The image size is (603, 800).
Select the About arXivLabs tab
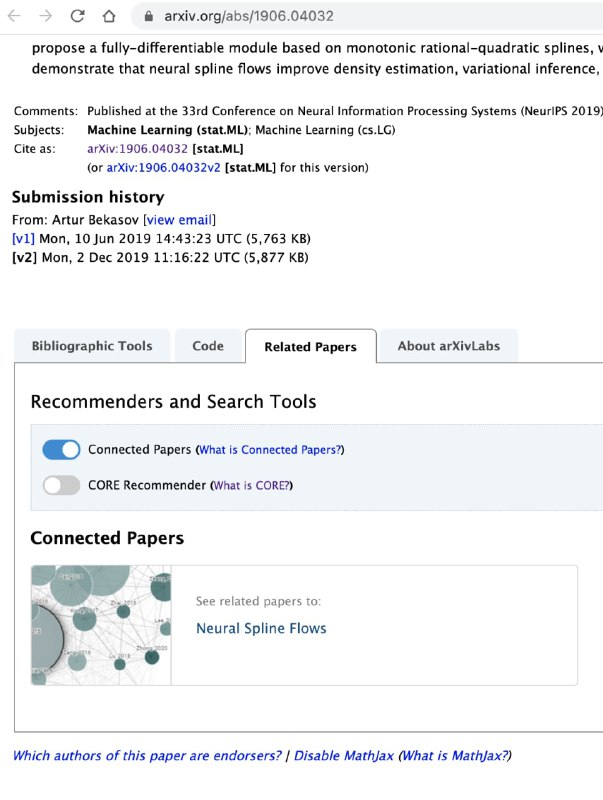[x=448, y=345]
